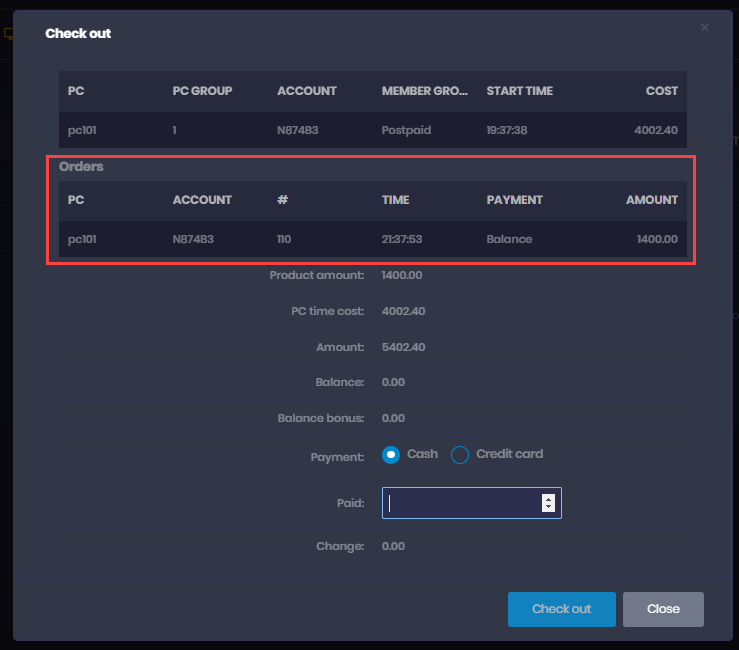Screen dimensions: 739x650
Task: Click the PAYMENT header in Orders table
Action: coord(514,200)
